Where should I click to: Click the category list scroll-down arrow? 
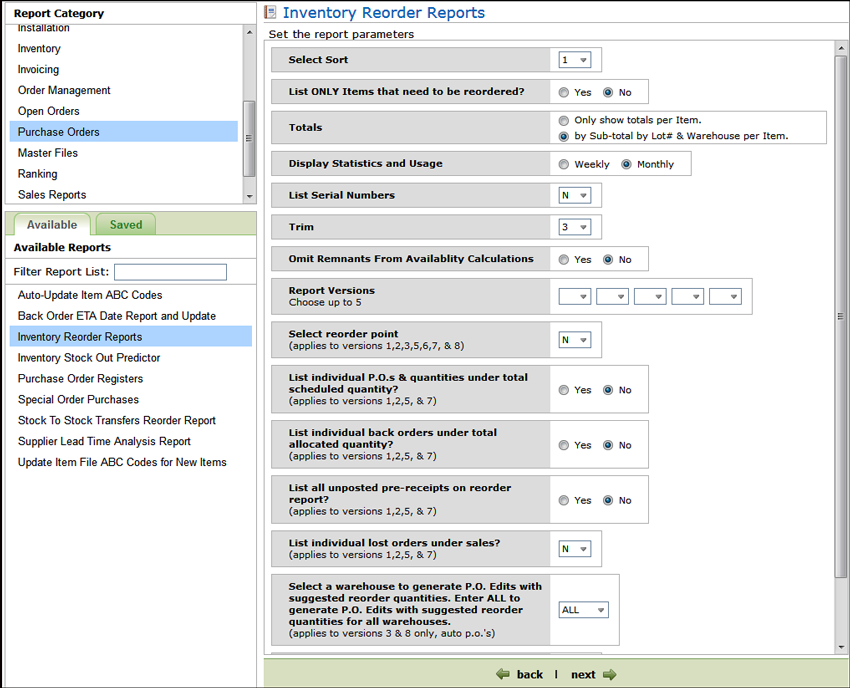pos(249,196)
